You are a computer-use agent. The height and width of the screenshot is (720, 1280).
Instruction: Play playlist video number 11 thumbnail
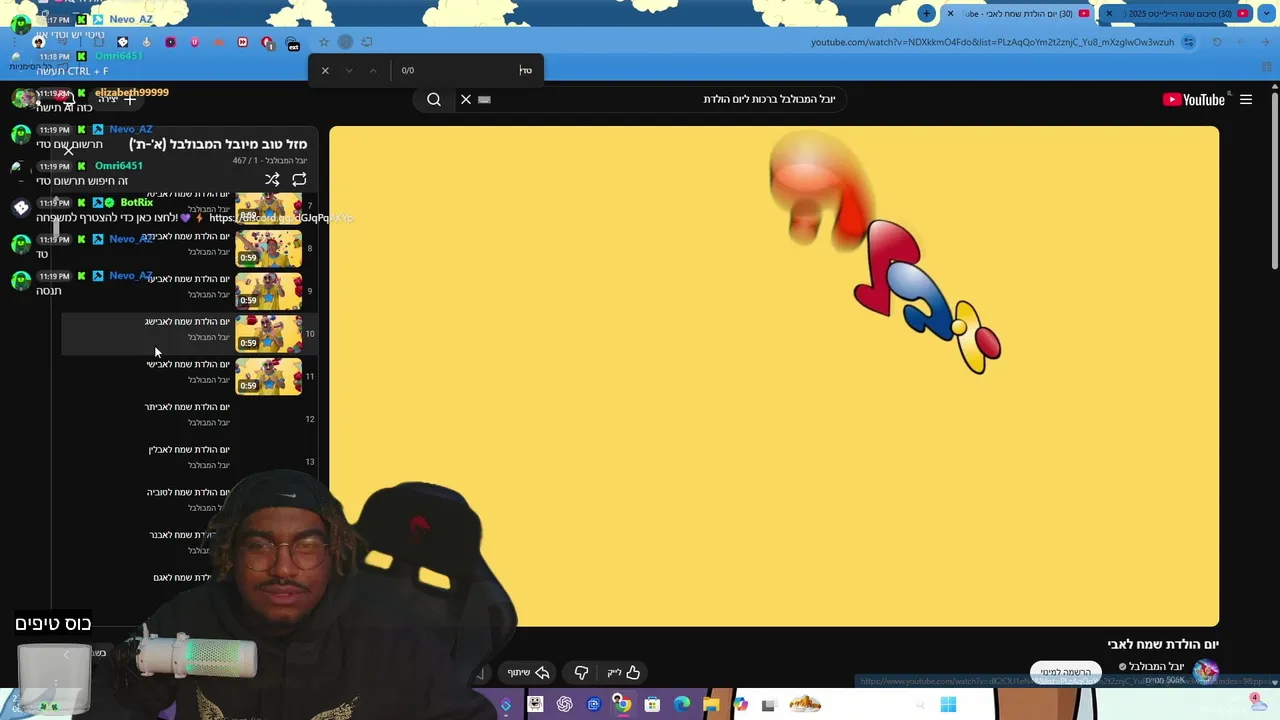tap(268, 377)
